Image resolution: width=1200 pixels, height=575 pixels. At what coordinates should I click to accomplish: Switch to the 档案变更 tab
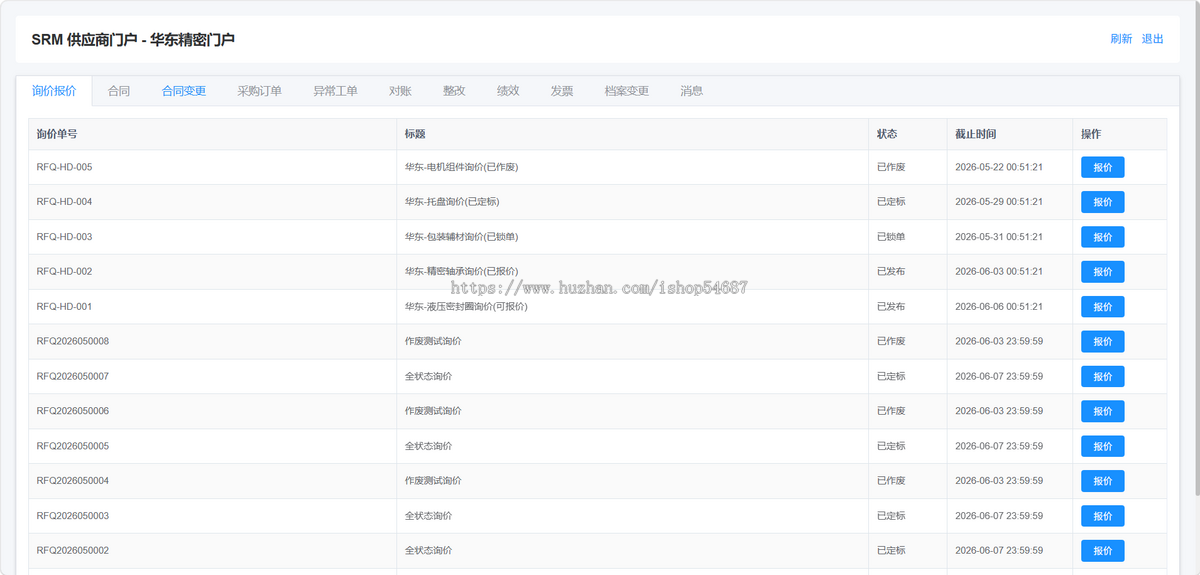627,91
